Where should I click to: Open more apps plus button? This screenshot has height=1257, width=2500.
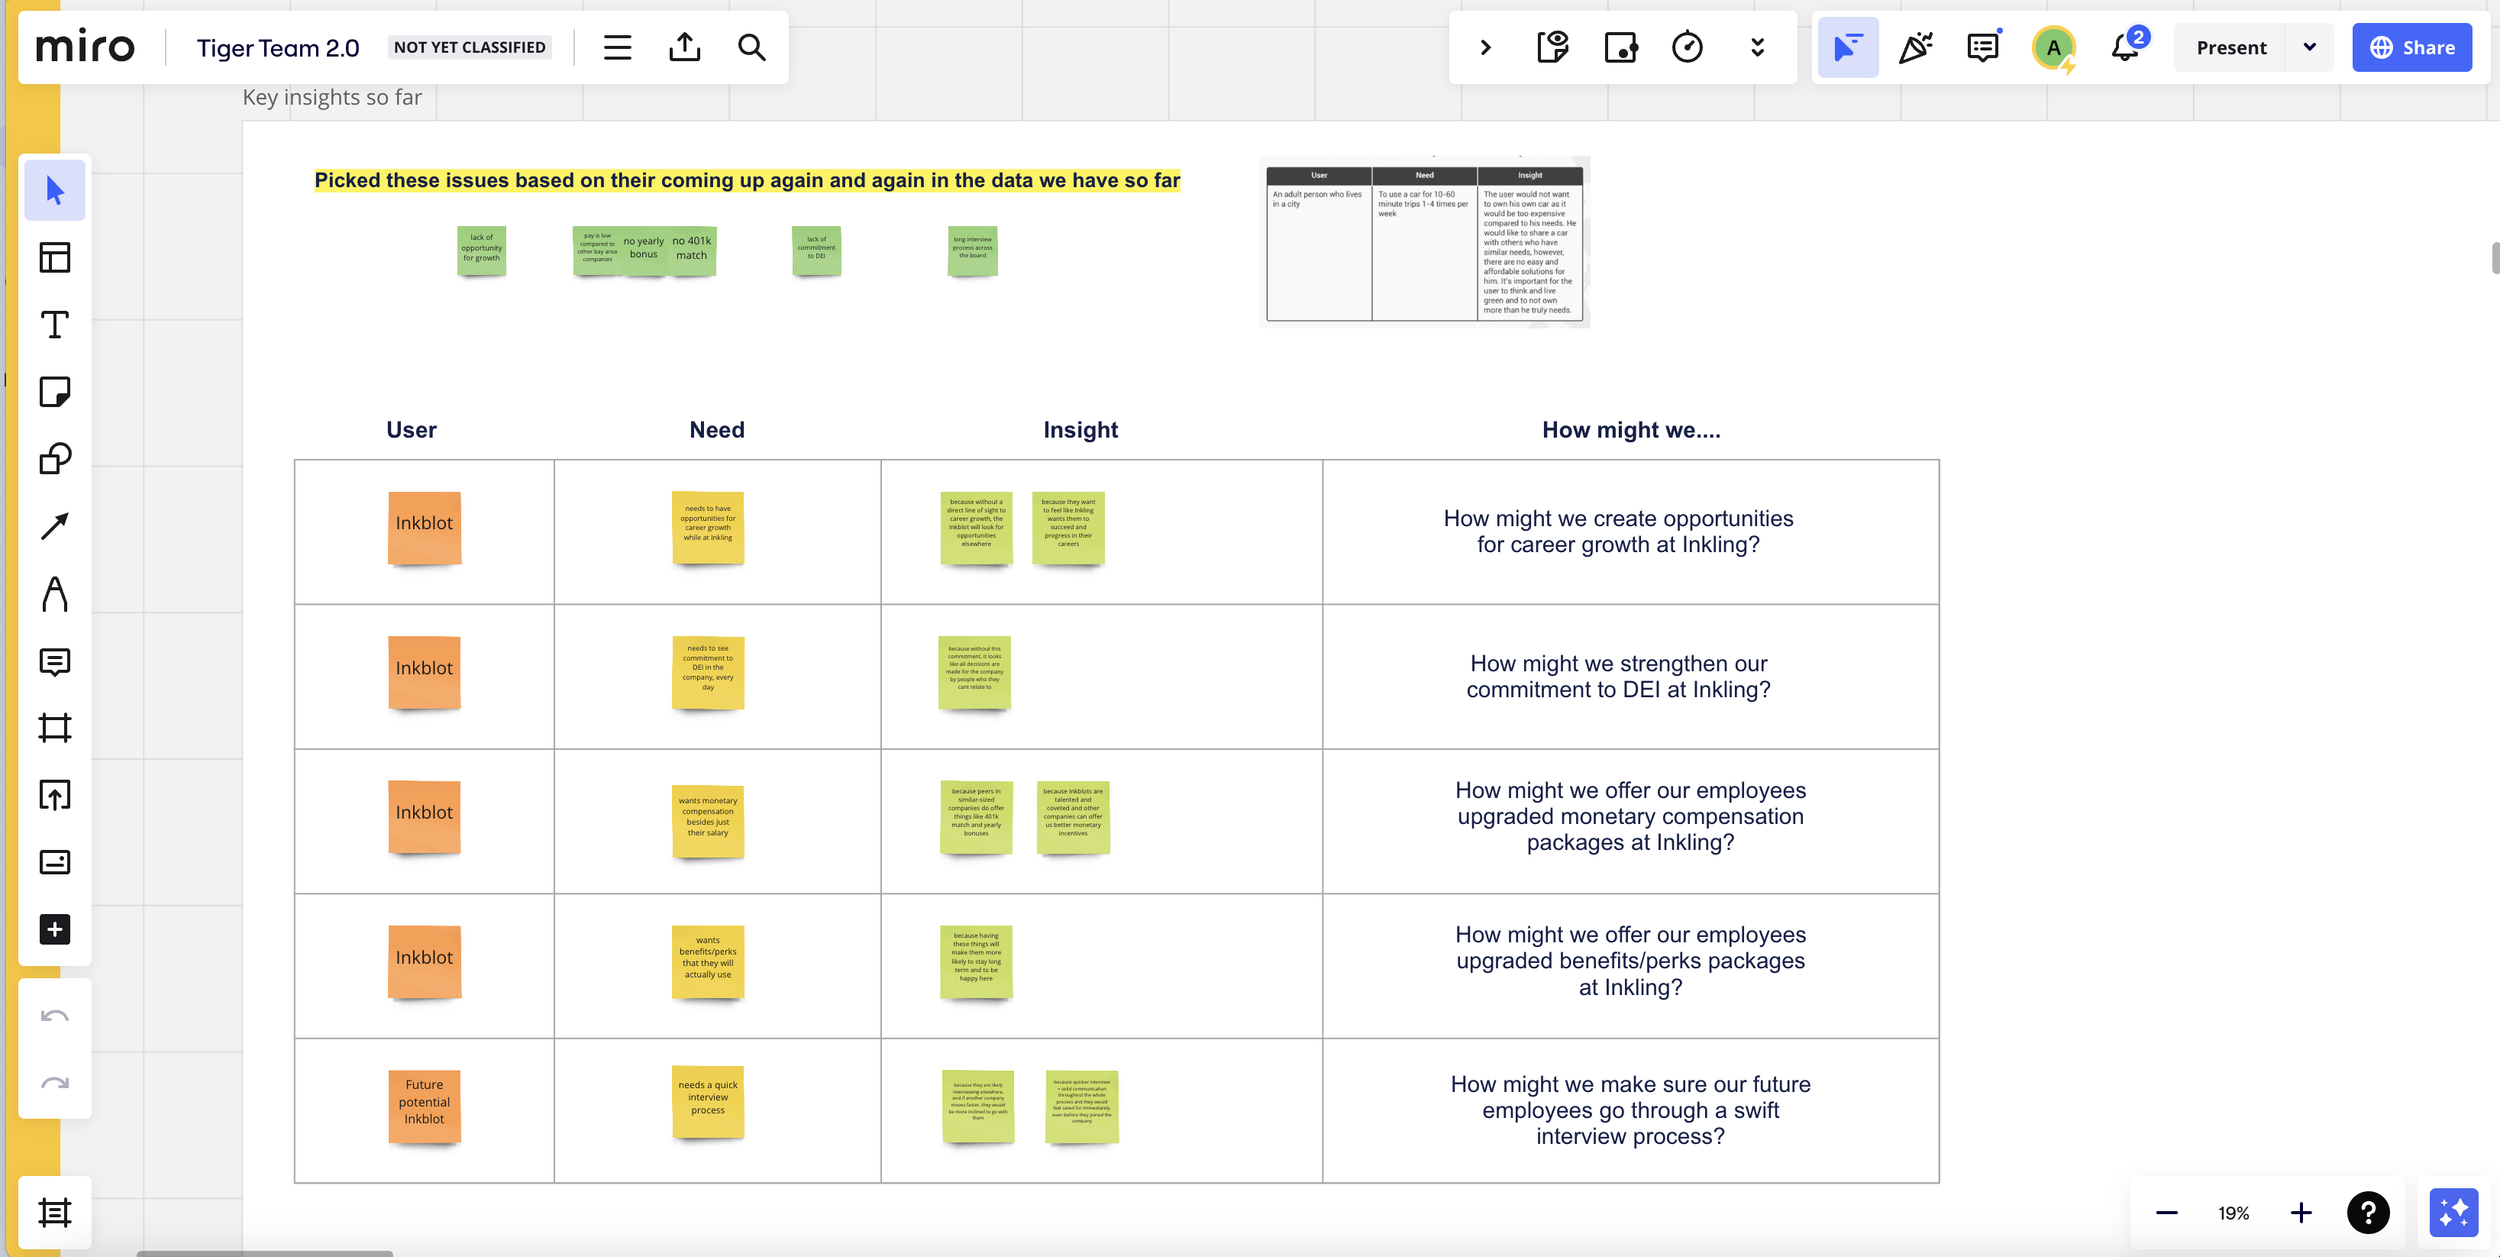[55, 929]
